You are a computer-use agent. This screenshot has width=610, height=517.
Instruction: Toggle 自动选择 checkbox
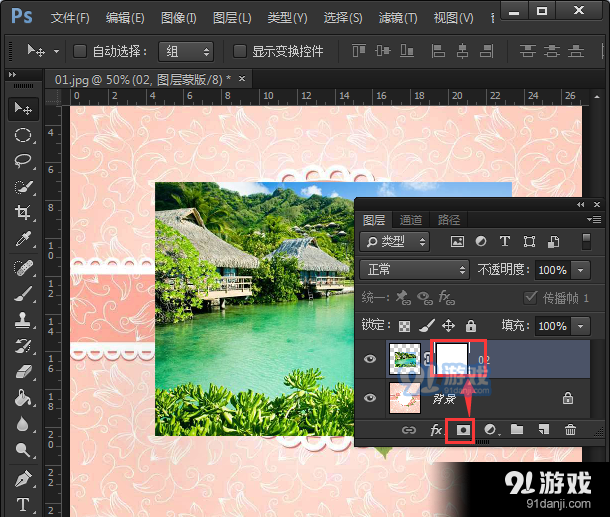[x=80, y=51]
